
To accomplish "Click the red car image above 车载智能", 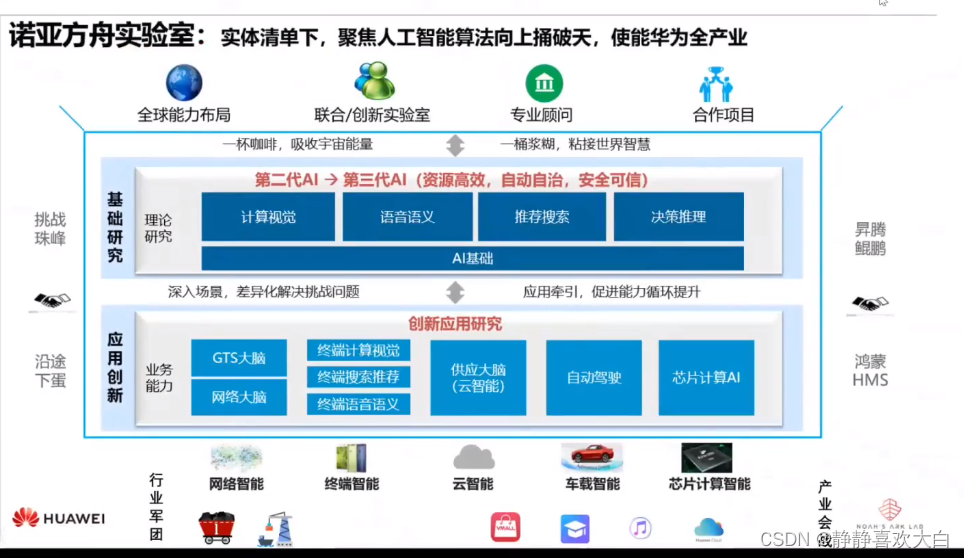I will tap(592, 457).
